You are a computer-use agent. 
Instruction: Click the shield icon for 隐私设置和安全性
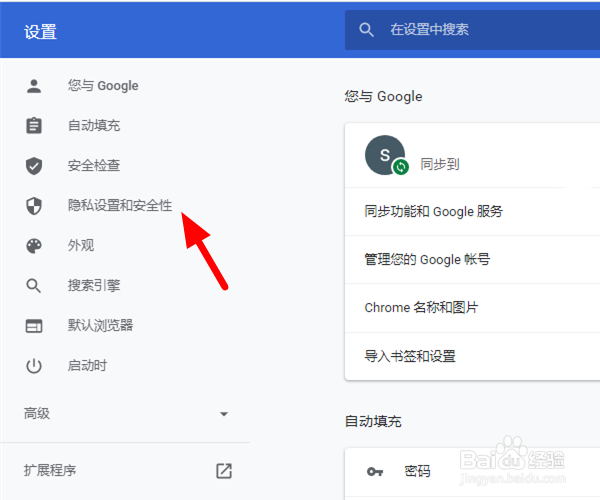click(x=34, y=206)
